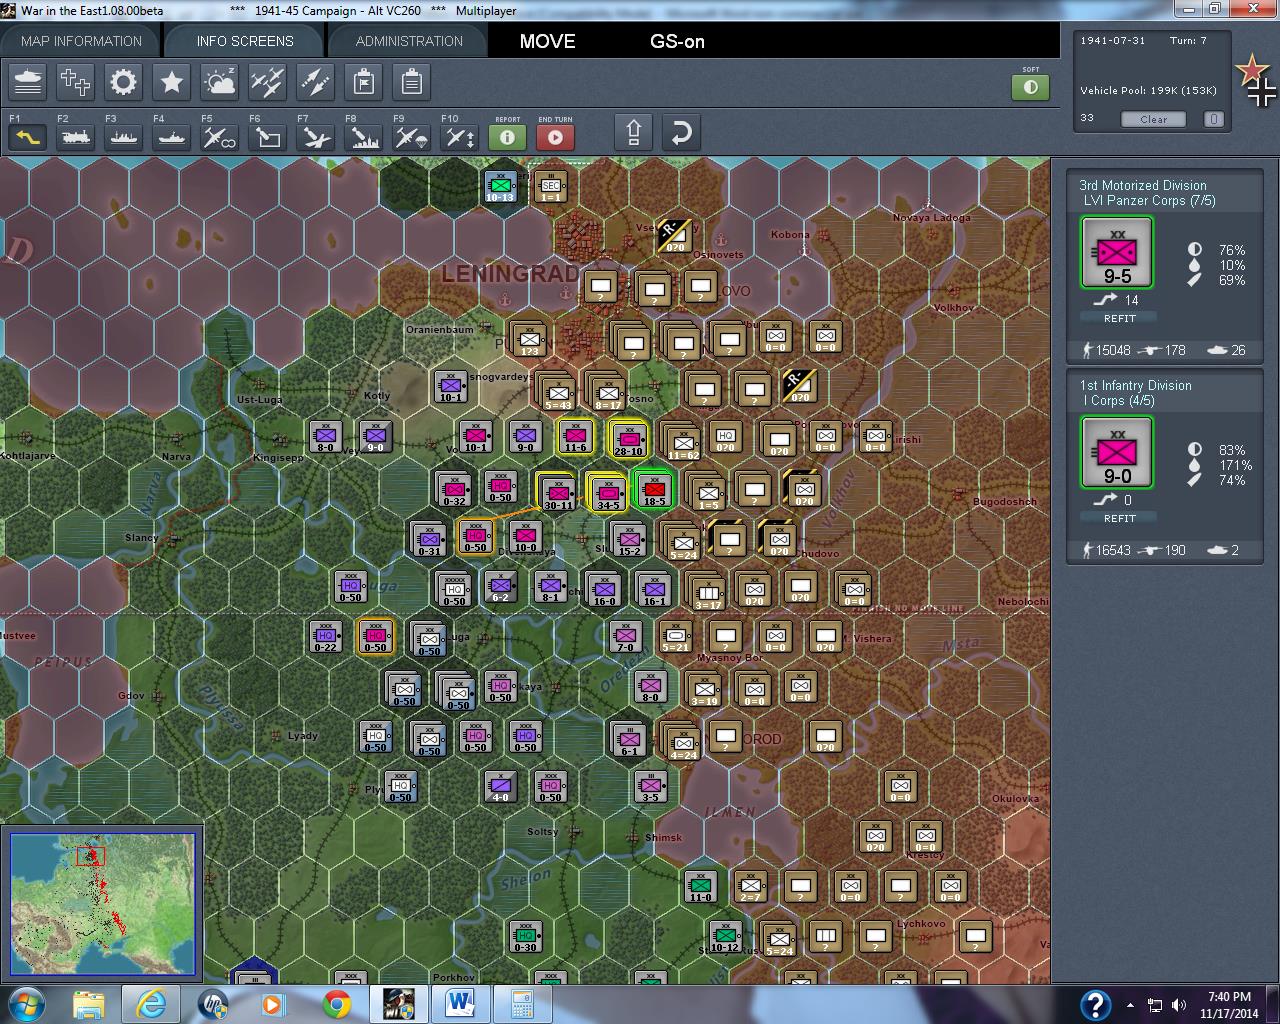
Task: Toggle REFIT for 3rd Motorized Division
Action: tap(1120, 318)
